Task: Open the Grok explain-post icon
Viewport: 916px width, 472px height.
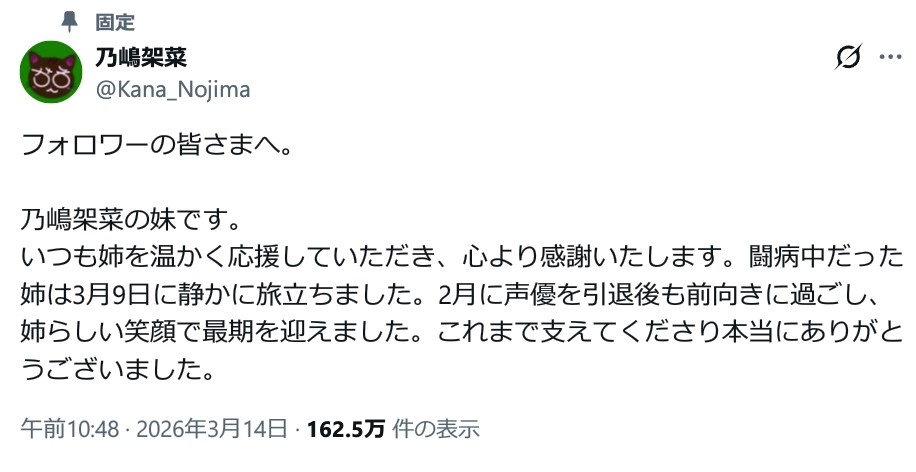Action: pos(848,58)
